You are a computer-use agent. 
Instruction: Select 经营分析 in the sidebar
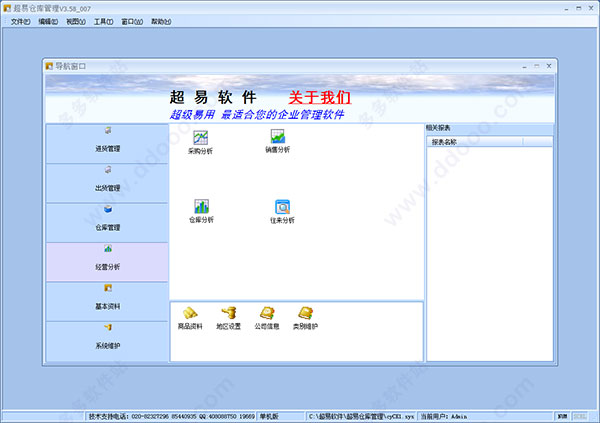pos(107,262)
